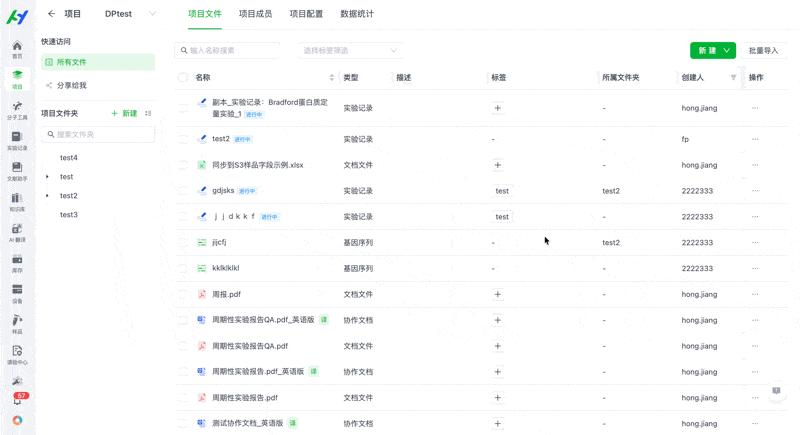Screen dimensions: 800x435
Task: Check the box for gdjsks row
Action: (x=183, y=191)
